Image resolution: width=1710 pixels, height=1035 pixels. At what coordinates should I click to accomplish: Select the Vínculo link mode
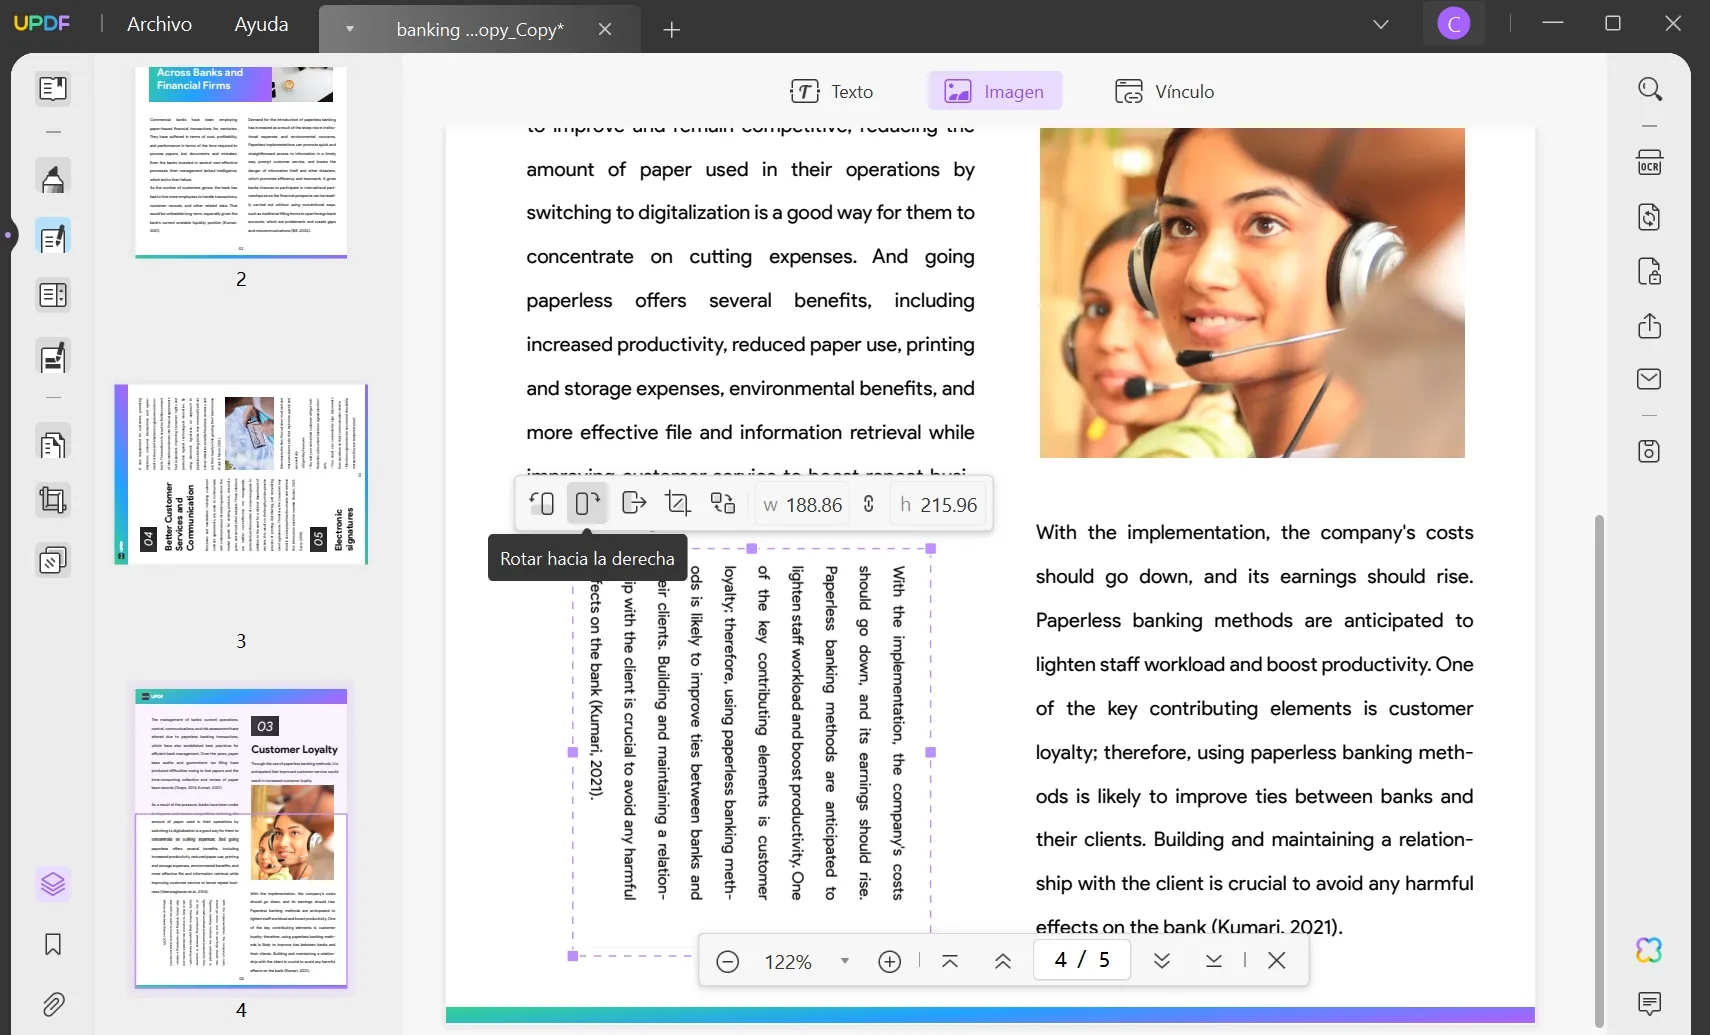(1165, 91)
